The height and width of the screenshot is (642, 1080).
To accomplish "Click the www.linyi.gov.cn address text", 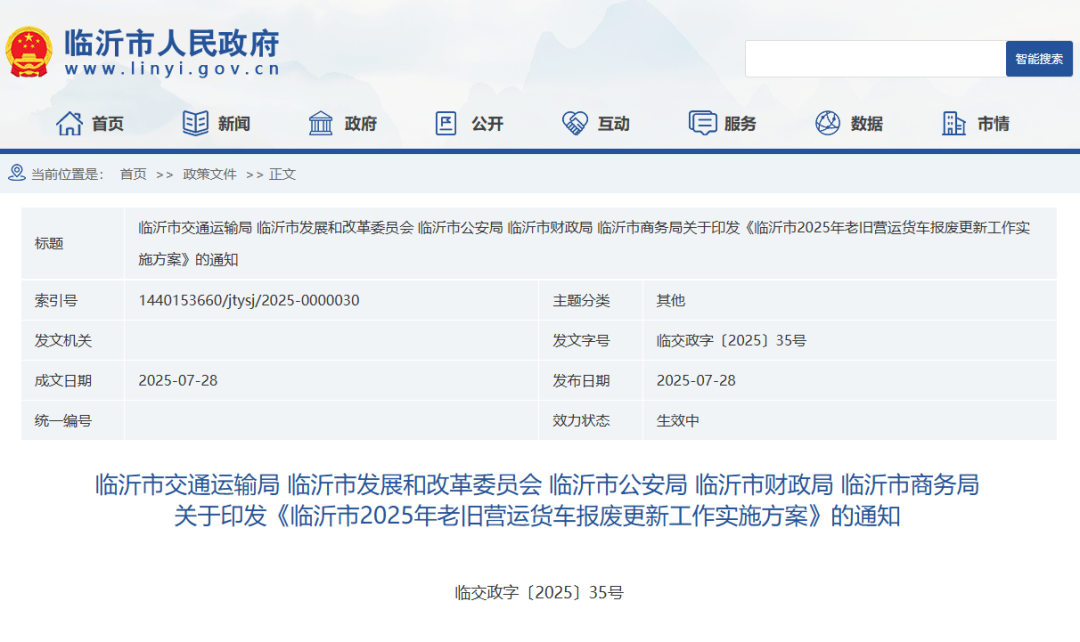I will coord(172,69).
